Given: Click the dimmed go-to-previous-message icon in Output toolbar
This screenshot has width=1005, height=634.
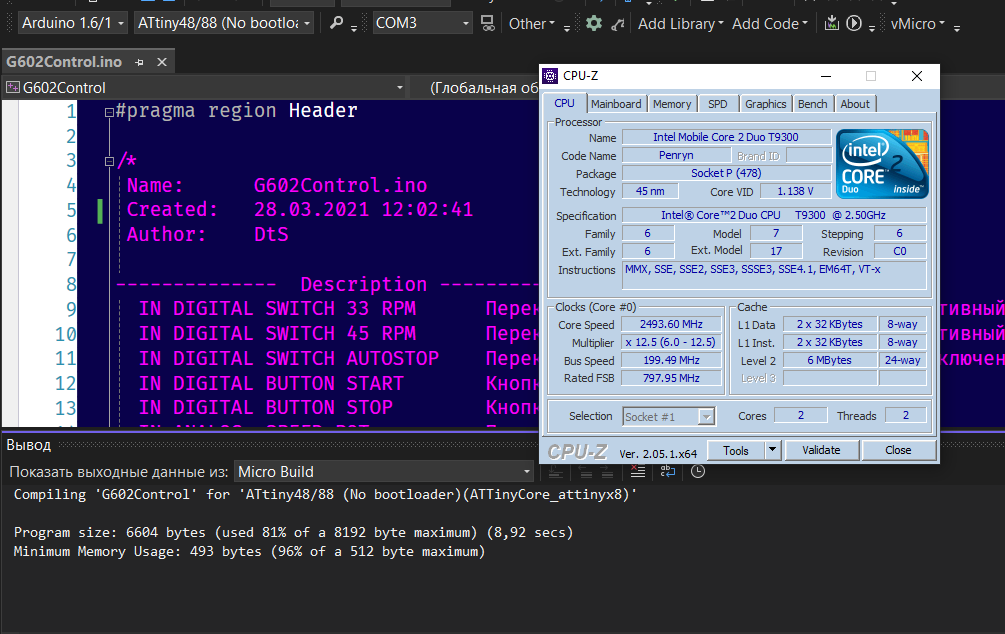Looking at the screenshot, I should pyautogui.click(x=585, y=472).
